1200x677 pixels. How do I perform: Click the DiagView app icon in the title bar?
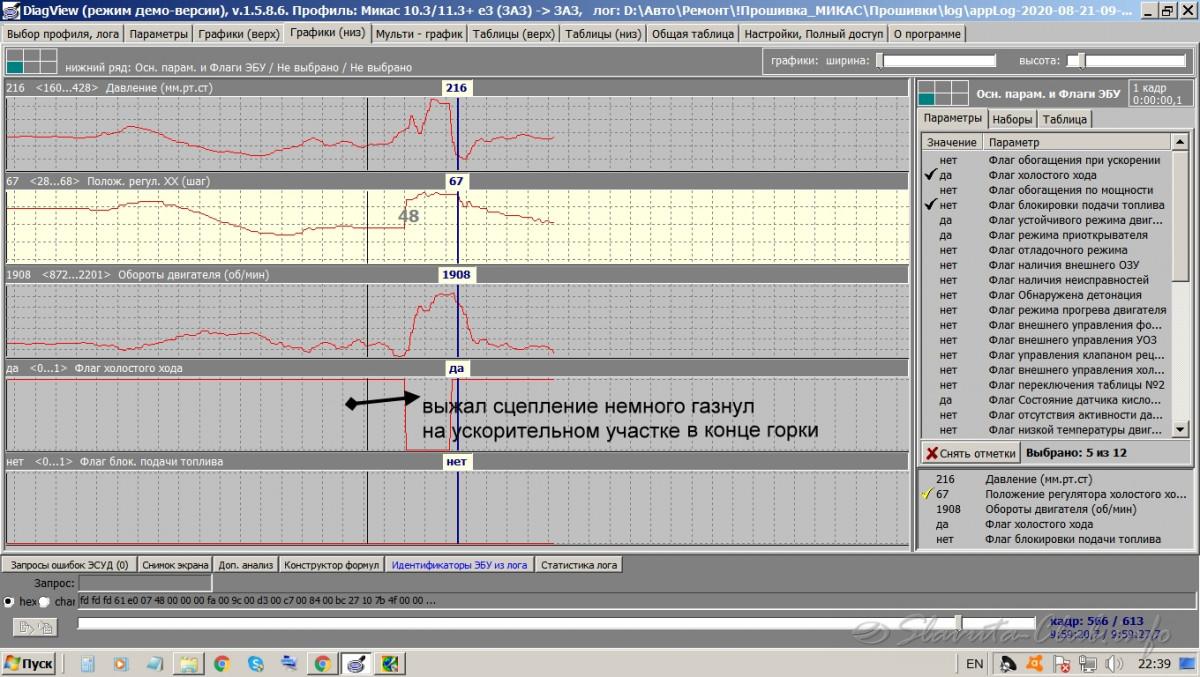point(10,11)
